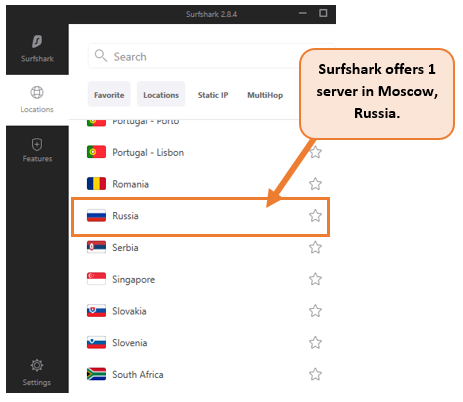This screenshot has width=463, height=402.
Task: Favorite Russia with its star
Action: click(x=315, y=216)
